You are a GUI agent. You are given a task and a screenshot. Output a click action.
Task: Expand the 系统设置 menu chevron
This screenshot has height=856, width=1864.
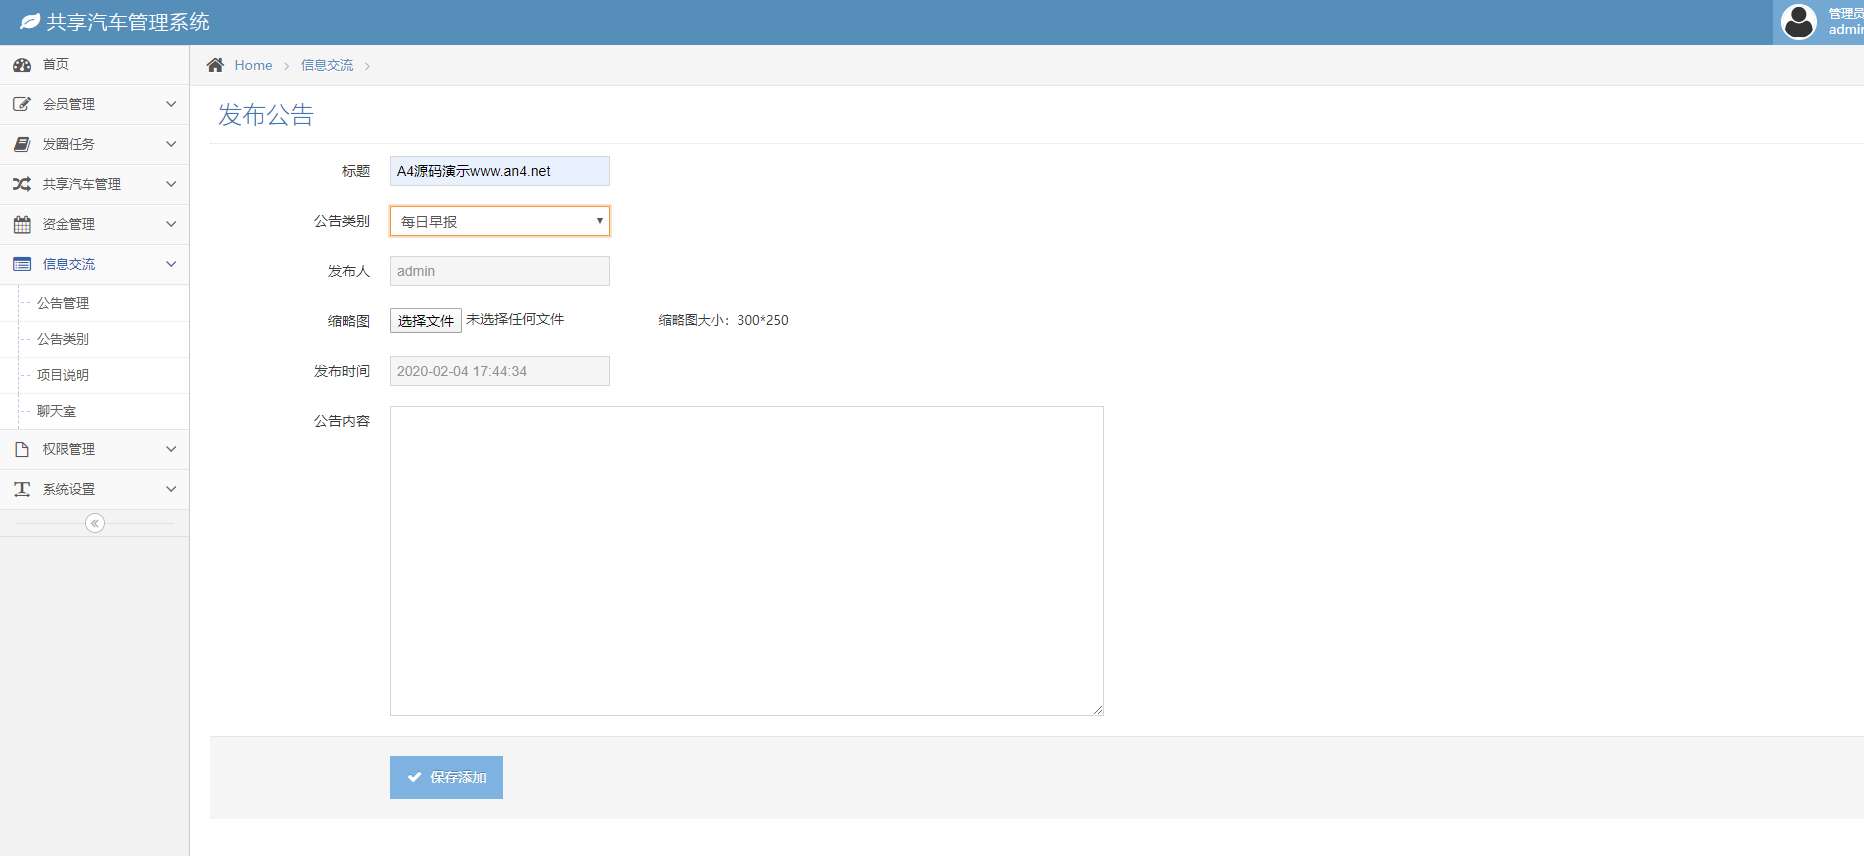171,489
